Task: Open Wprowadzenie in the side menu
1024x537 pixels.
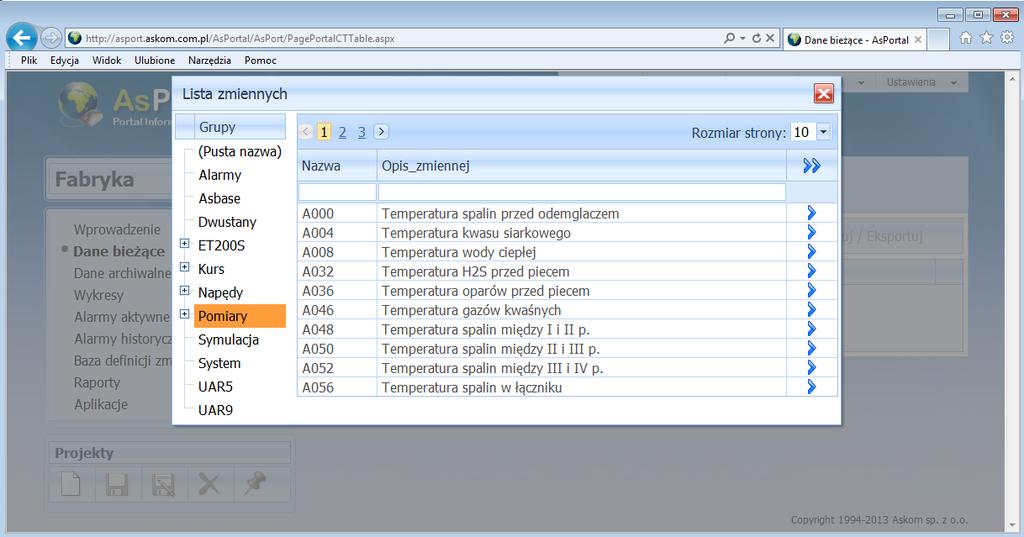Action: (x=117, y=229)
